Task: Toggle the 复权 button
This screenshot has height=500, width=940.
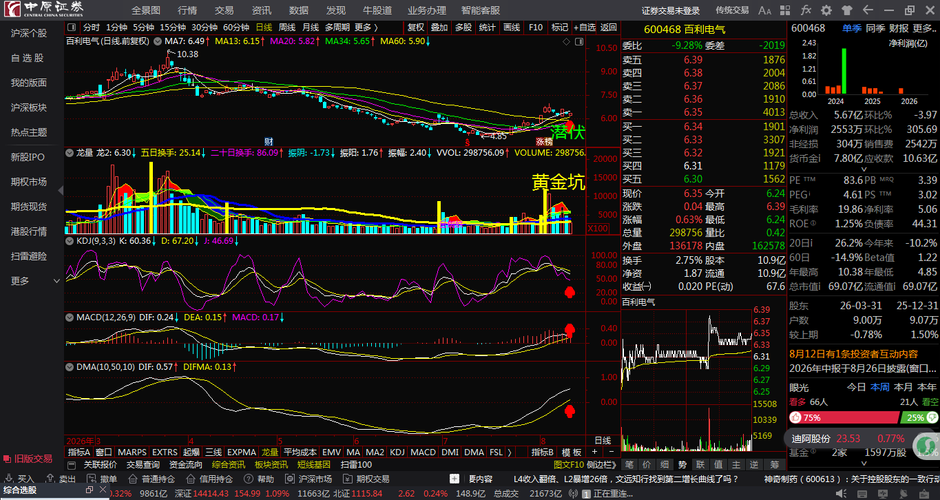Action: tap(416, 27)
